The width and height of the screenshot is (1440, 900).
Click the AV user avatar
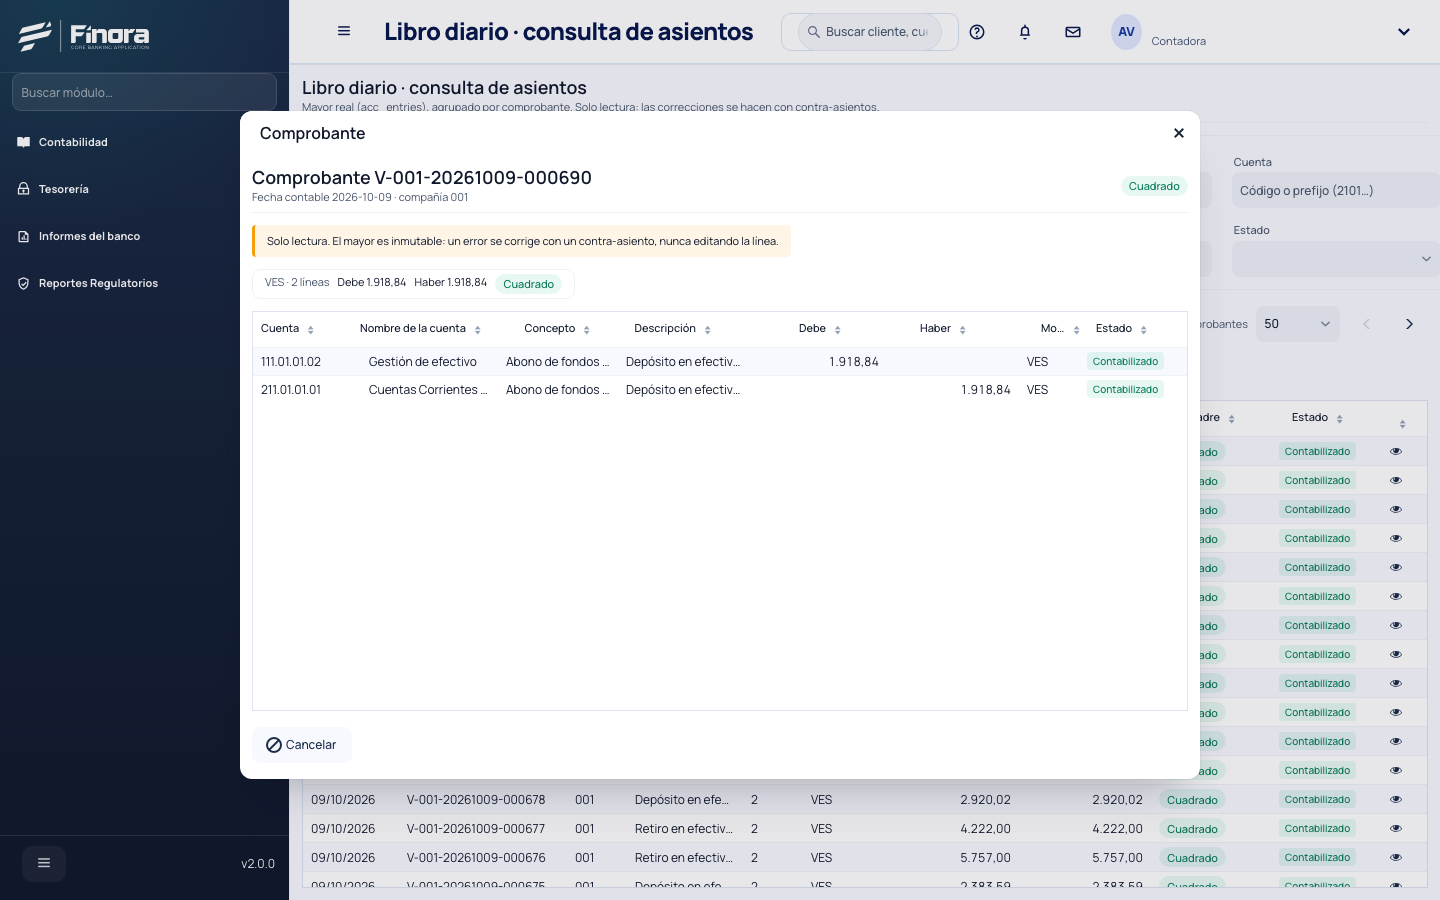tap(1126, 32)
